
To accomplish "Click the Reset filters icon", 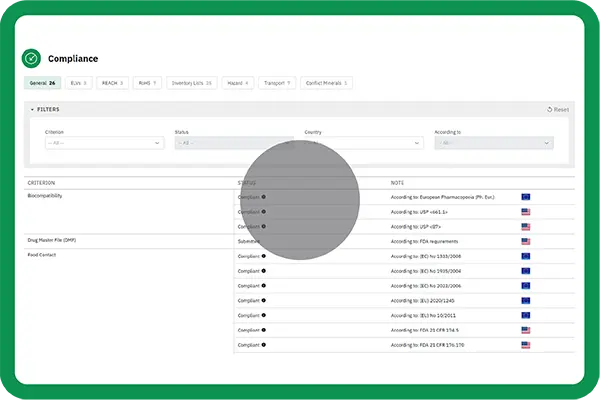I will (549, 109).
